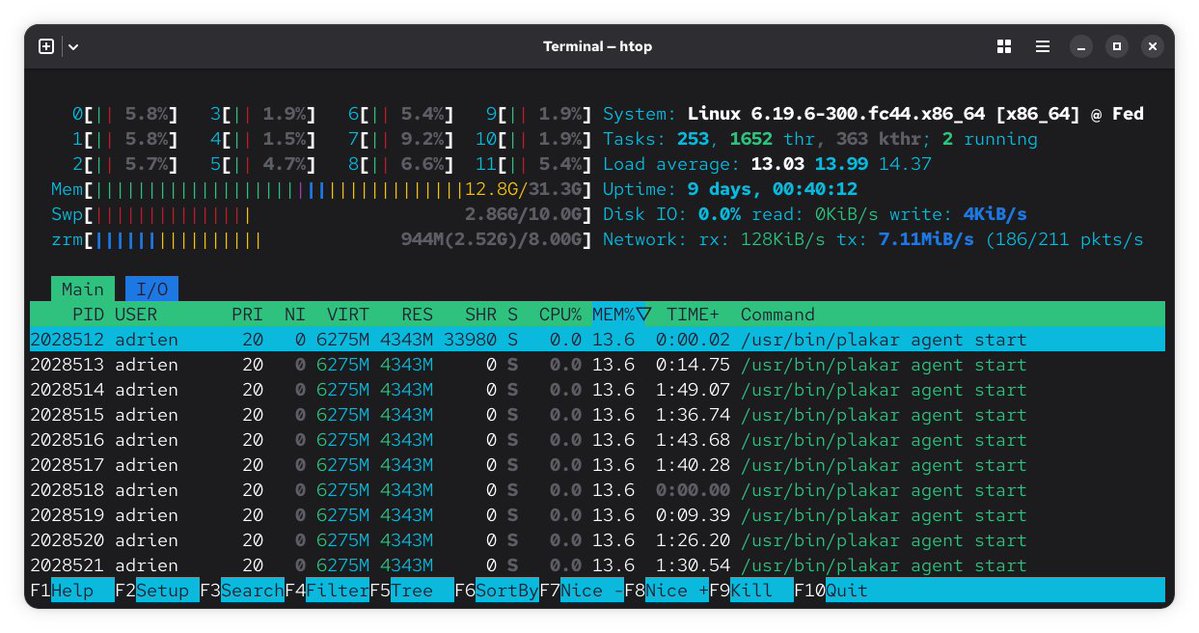The image size is (1199, 633).
Task: Click TIME+ value 1:49.07
Action: click(x=693, y=390)
